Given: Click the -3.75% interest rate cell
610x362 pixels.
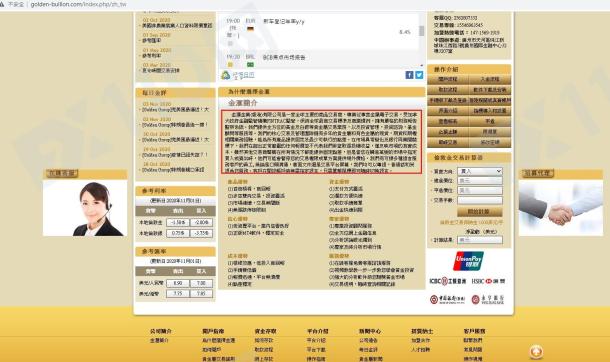Looking at the screenshot, I should pyautogui.click(x=202, y=233).
